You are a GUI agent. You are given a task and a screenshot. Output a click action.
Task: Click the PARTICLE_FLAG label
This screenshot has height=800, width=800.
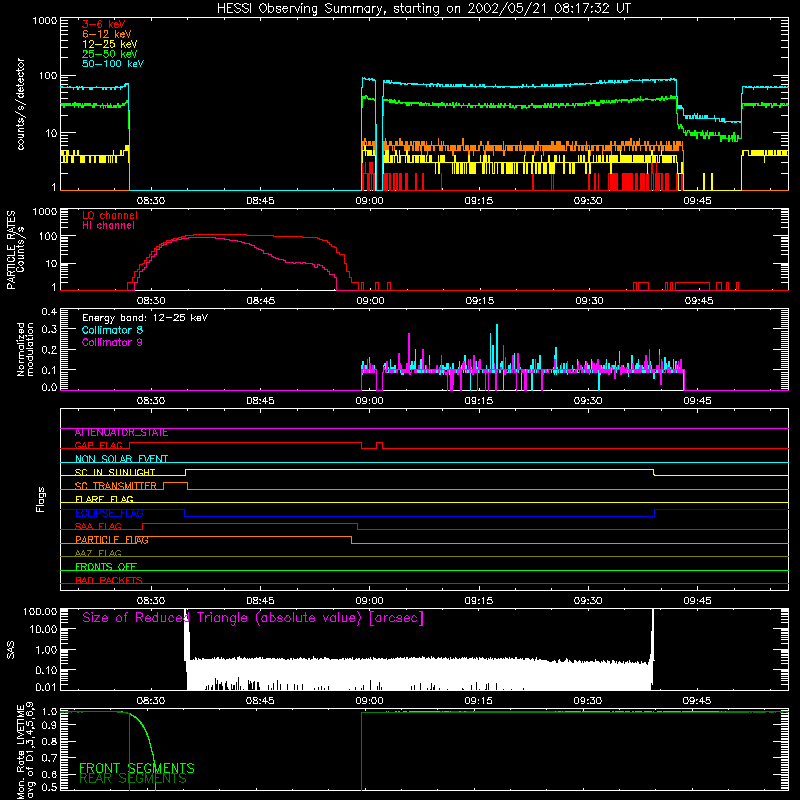[x=112, y=540]
